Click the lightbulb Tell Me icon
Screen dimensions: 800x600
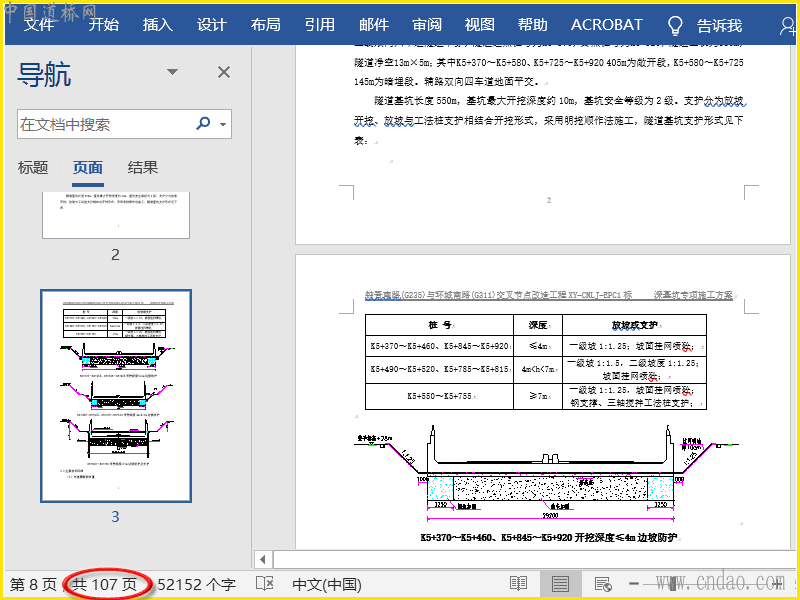point(675,24)
